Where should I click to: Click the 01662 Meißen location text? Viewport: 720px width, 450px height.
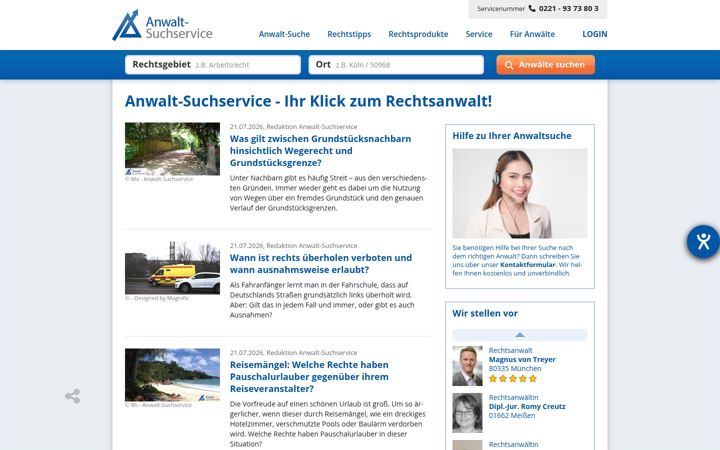point(512,416)
